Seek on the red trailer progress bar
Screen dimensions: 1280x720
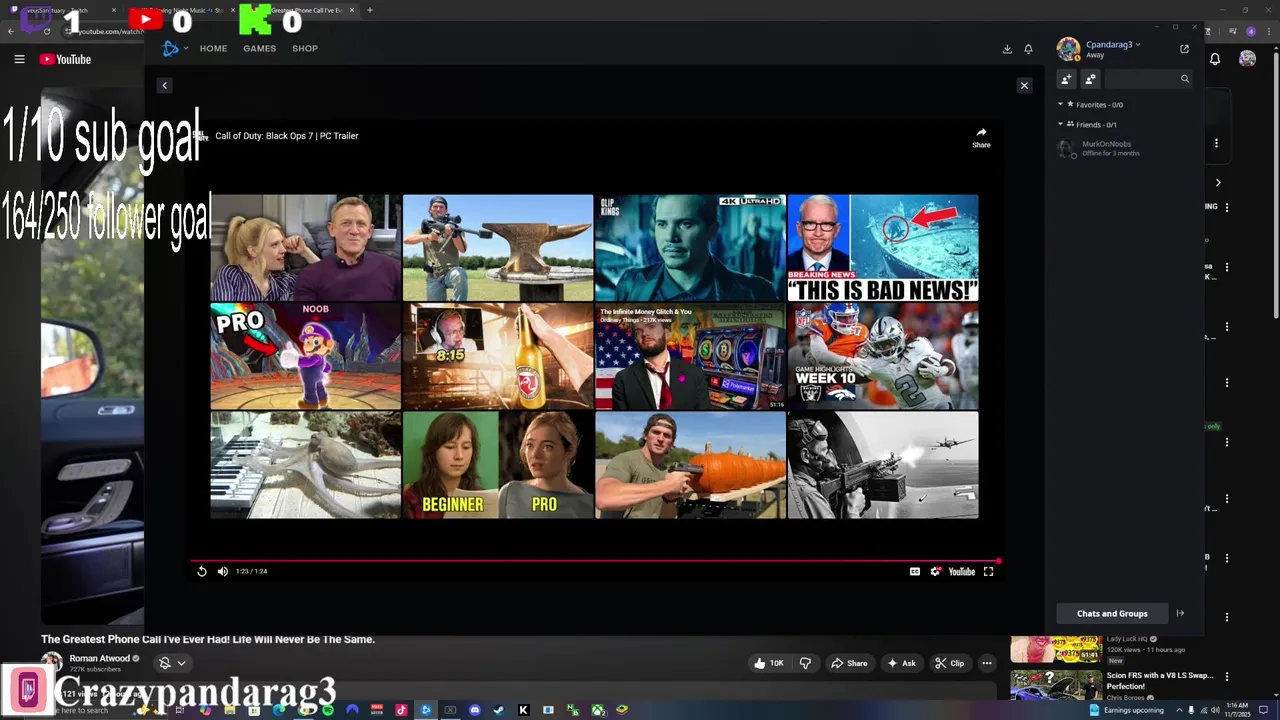tap(595, 561)
